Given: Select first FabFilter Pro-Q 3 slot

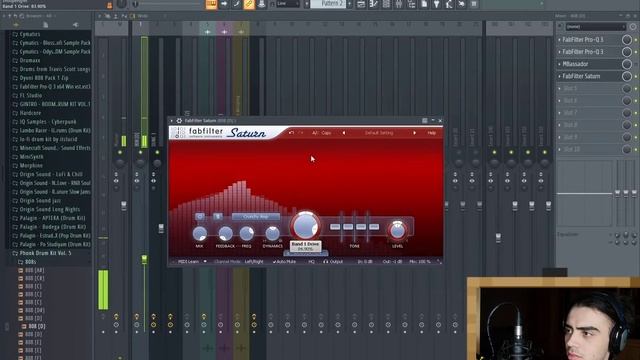Looking at the screenshot, I should (x=588, y=40).
